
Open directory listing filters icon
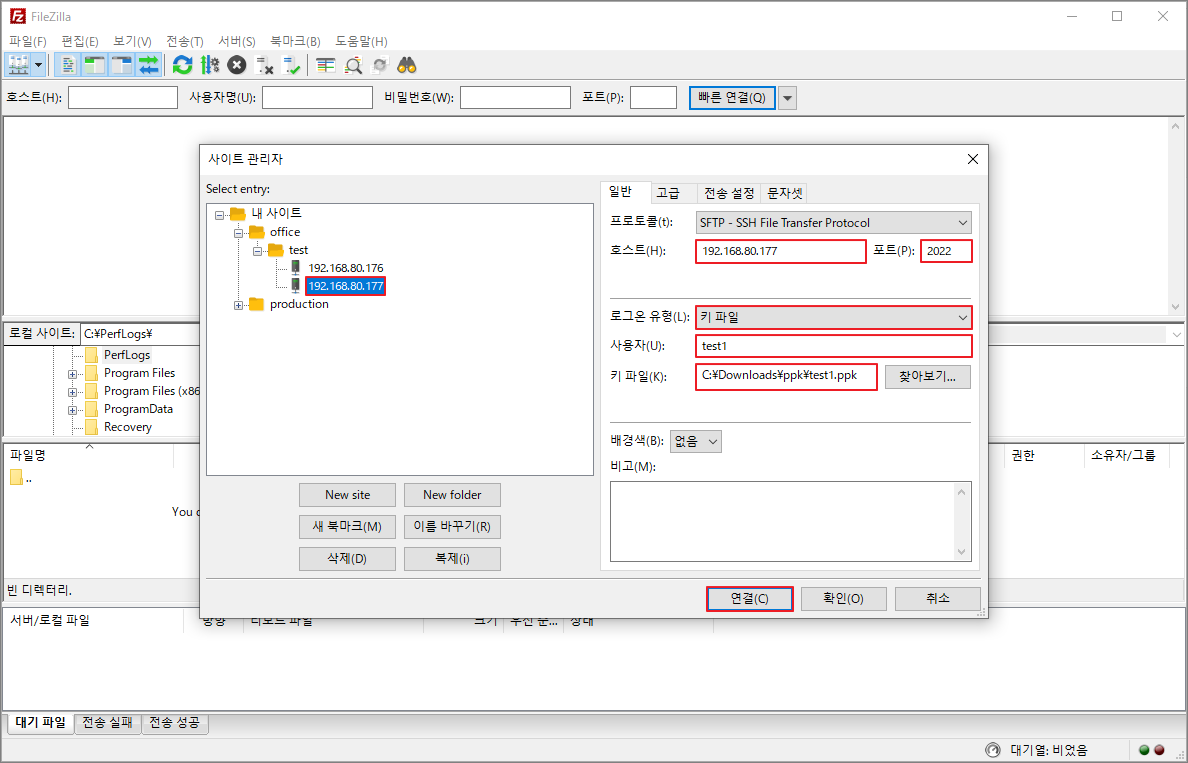[326, 65]
